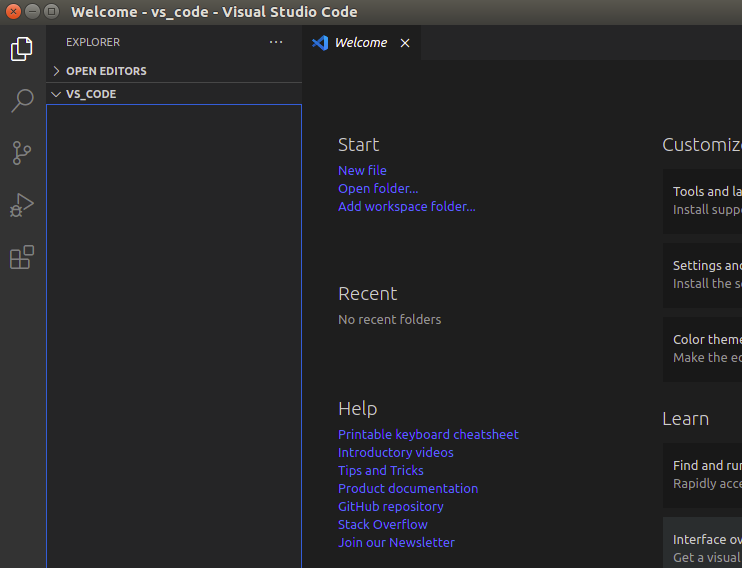
Task: Open the GitHub repository link
Action: click(391, 507)
